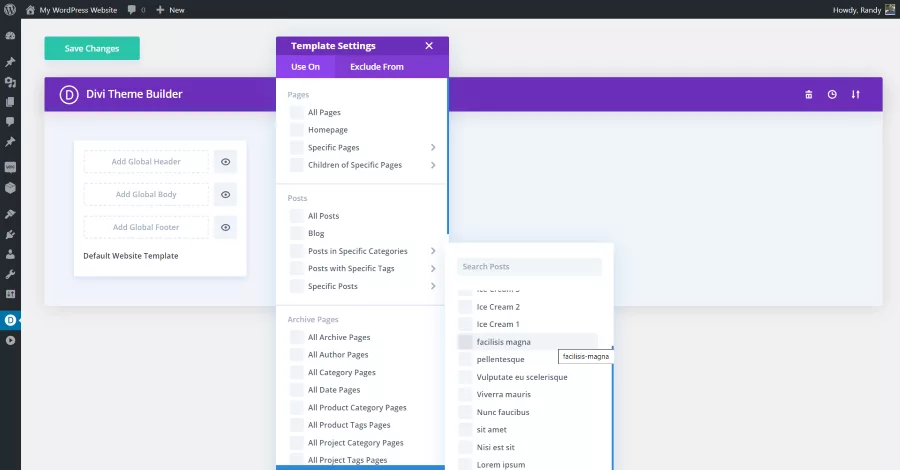Open Howdy, Randy account link
The height and width of the screenshot is (470, 900).
857,10
